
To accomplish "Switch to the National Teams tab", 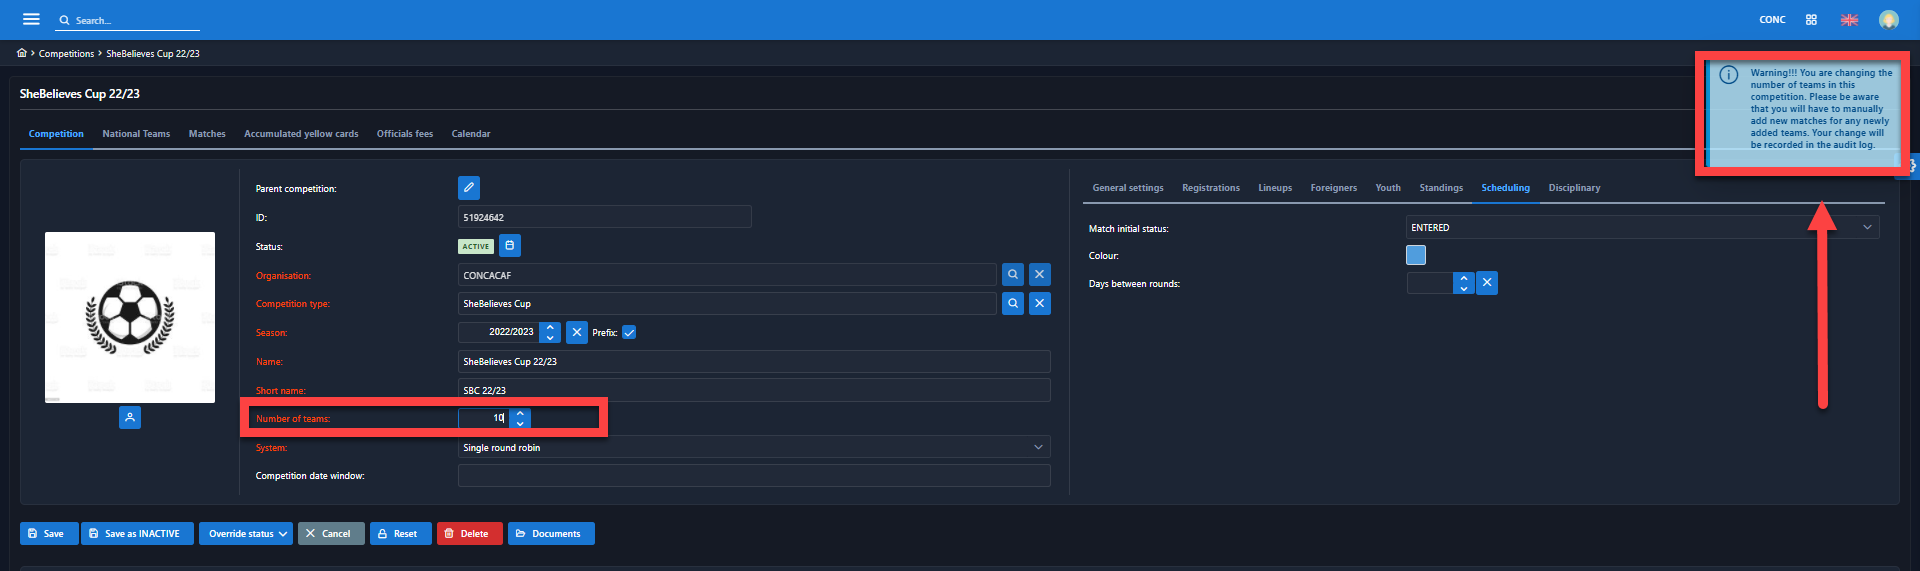I will (x=136, y=134).
